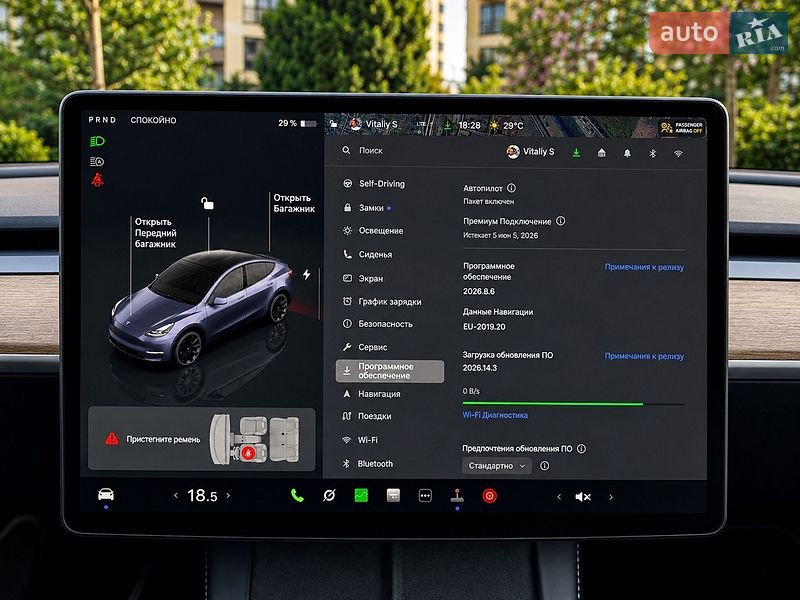
Task: Tap the Wi-Fi icon in settings header
Action: 678,154
